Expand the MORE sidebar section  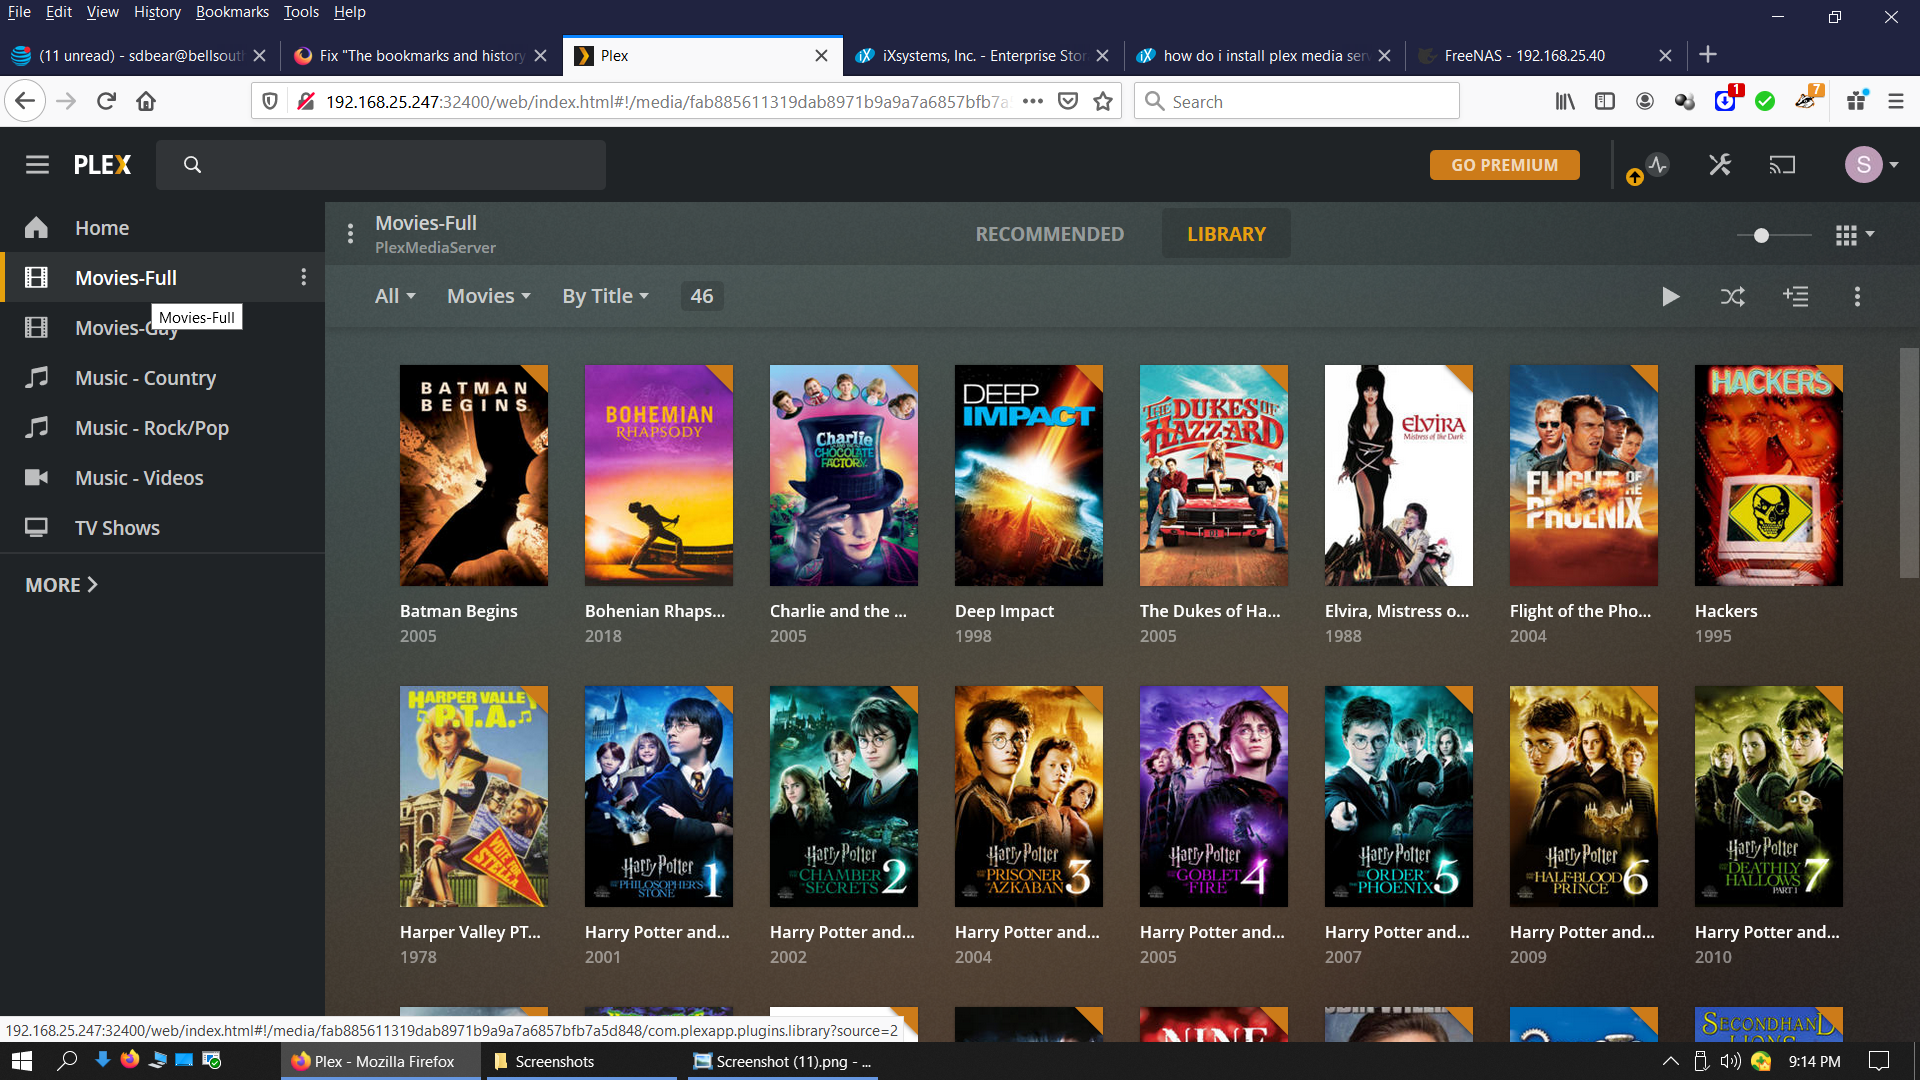point(61,585)
